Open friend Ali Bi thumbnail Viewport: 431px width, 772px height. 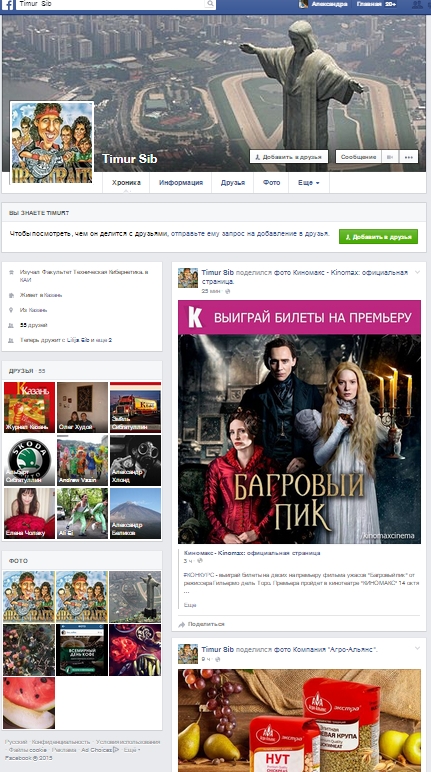tap(82, 513)
